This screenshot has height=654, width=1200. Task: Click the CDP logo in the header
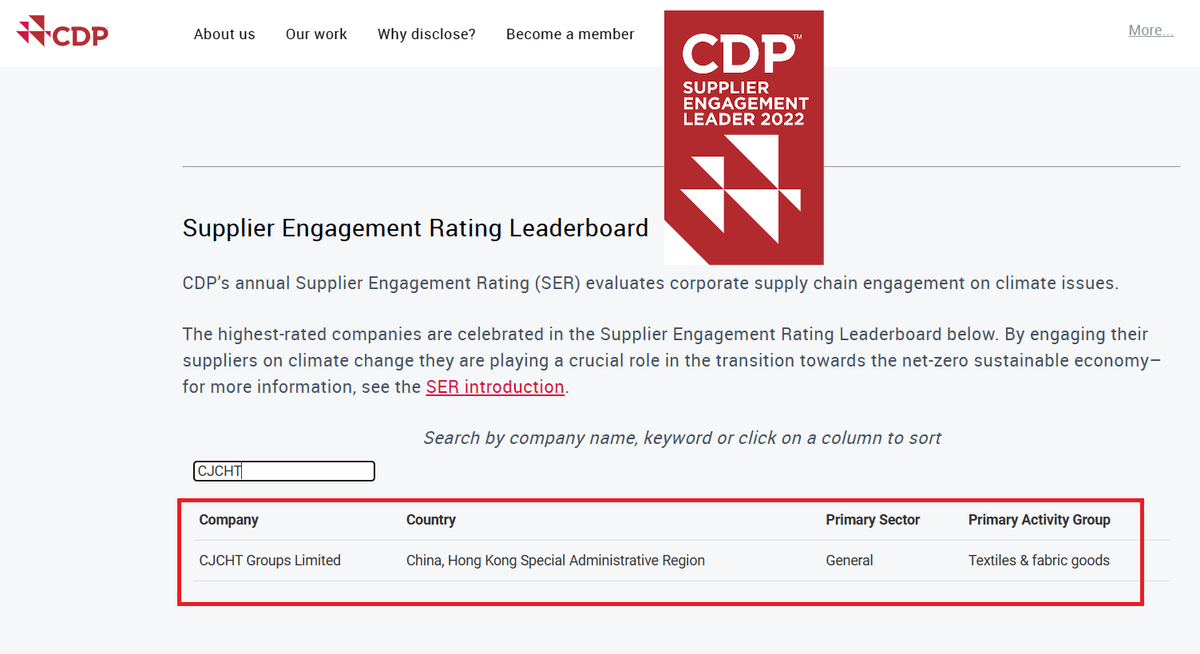62,32
